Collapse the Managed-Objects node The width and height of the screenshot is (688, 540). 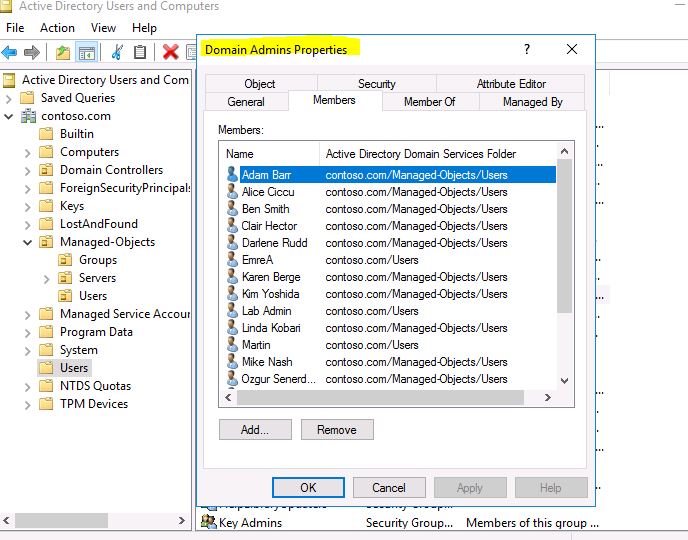coord(28,242)
